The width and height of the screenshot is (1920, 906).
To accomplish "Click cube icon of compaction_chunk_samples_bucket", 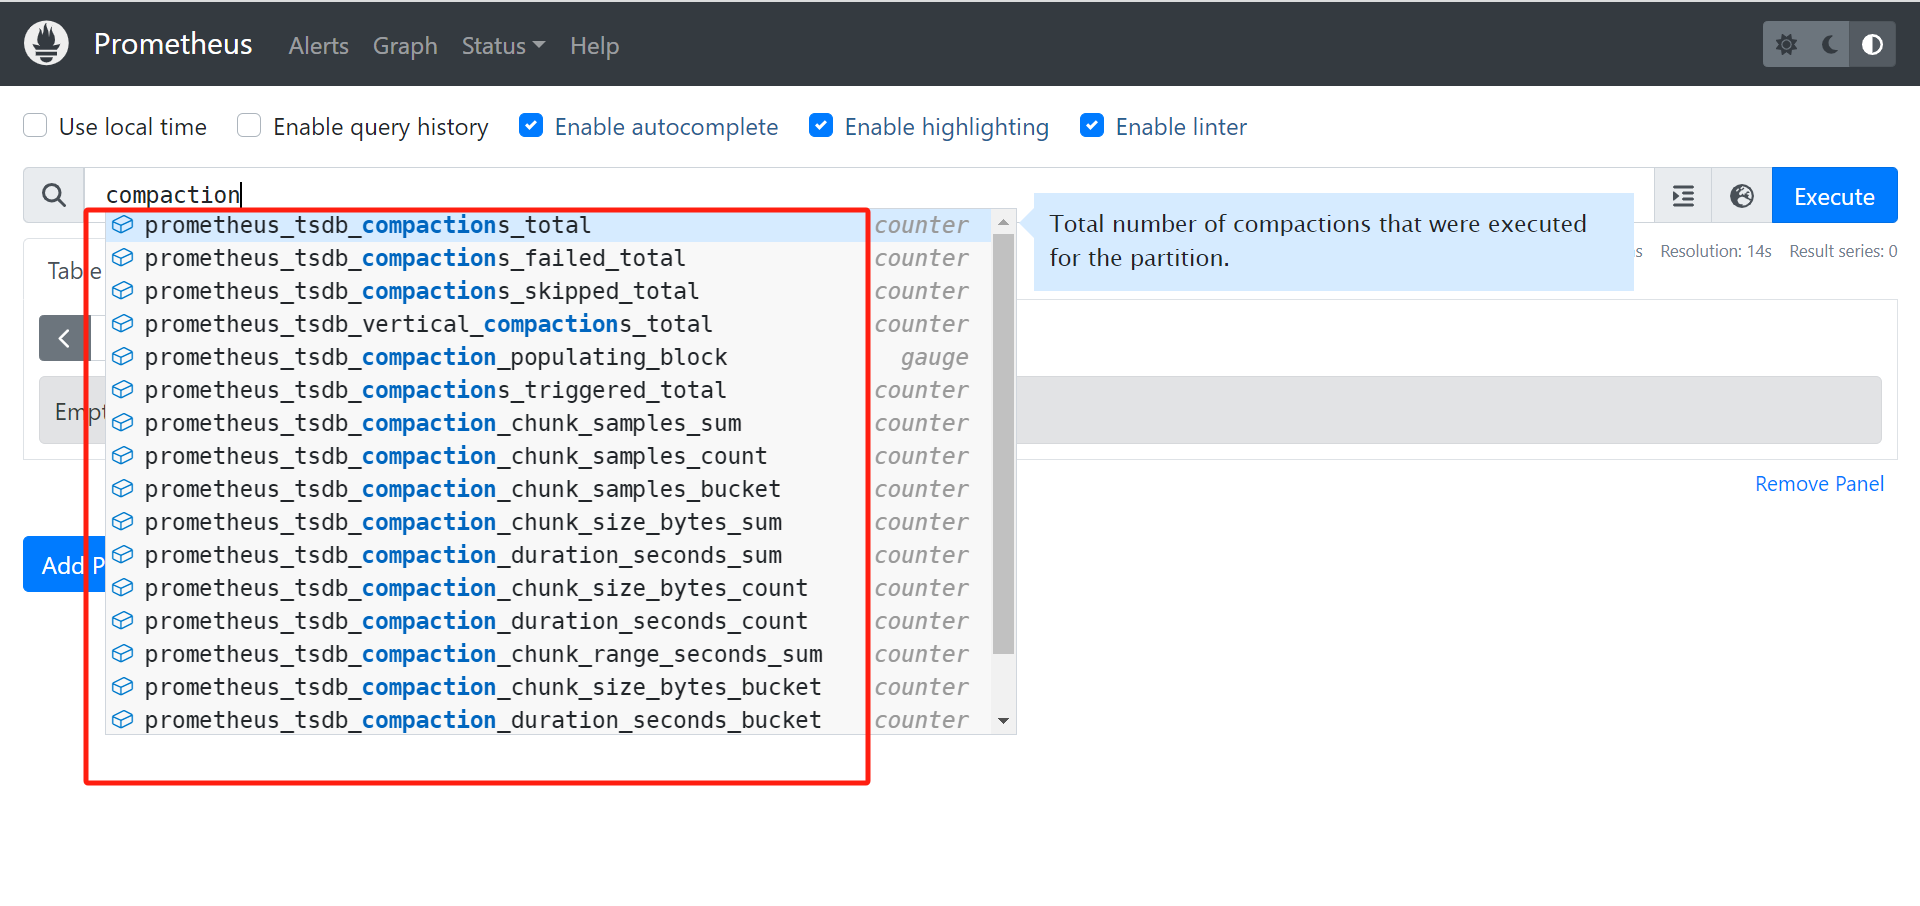I will (x=122, y=489).
